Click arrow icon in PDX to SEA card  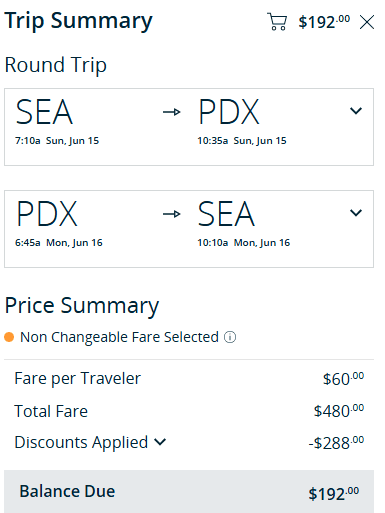tap(172, 214)
